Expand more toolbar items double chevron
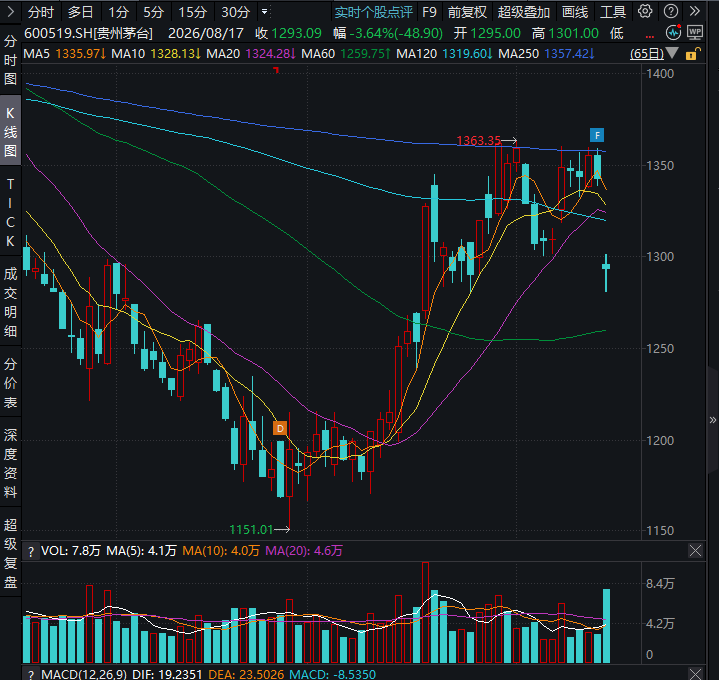 click(695, 11)
